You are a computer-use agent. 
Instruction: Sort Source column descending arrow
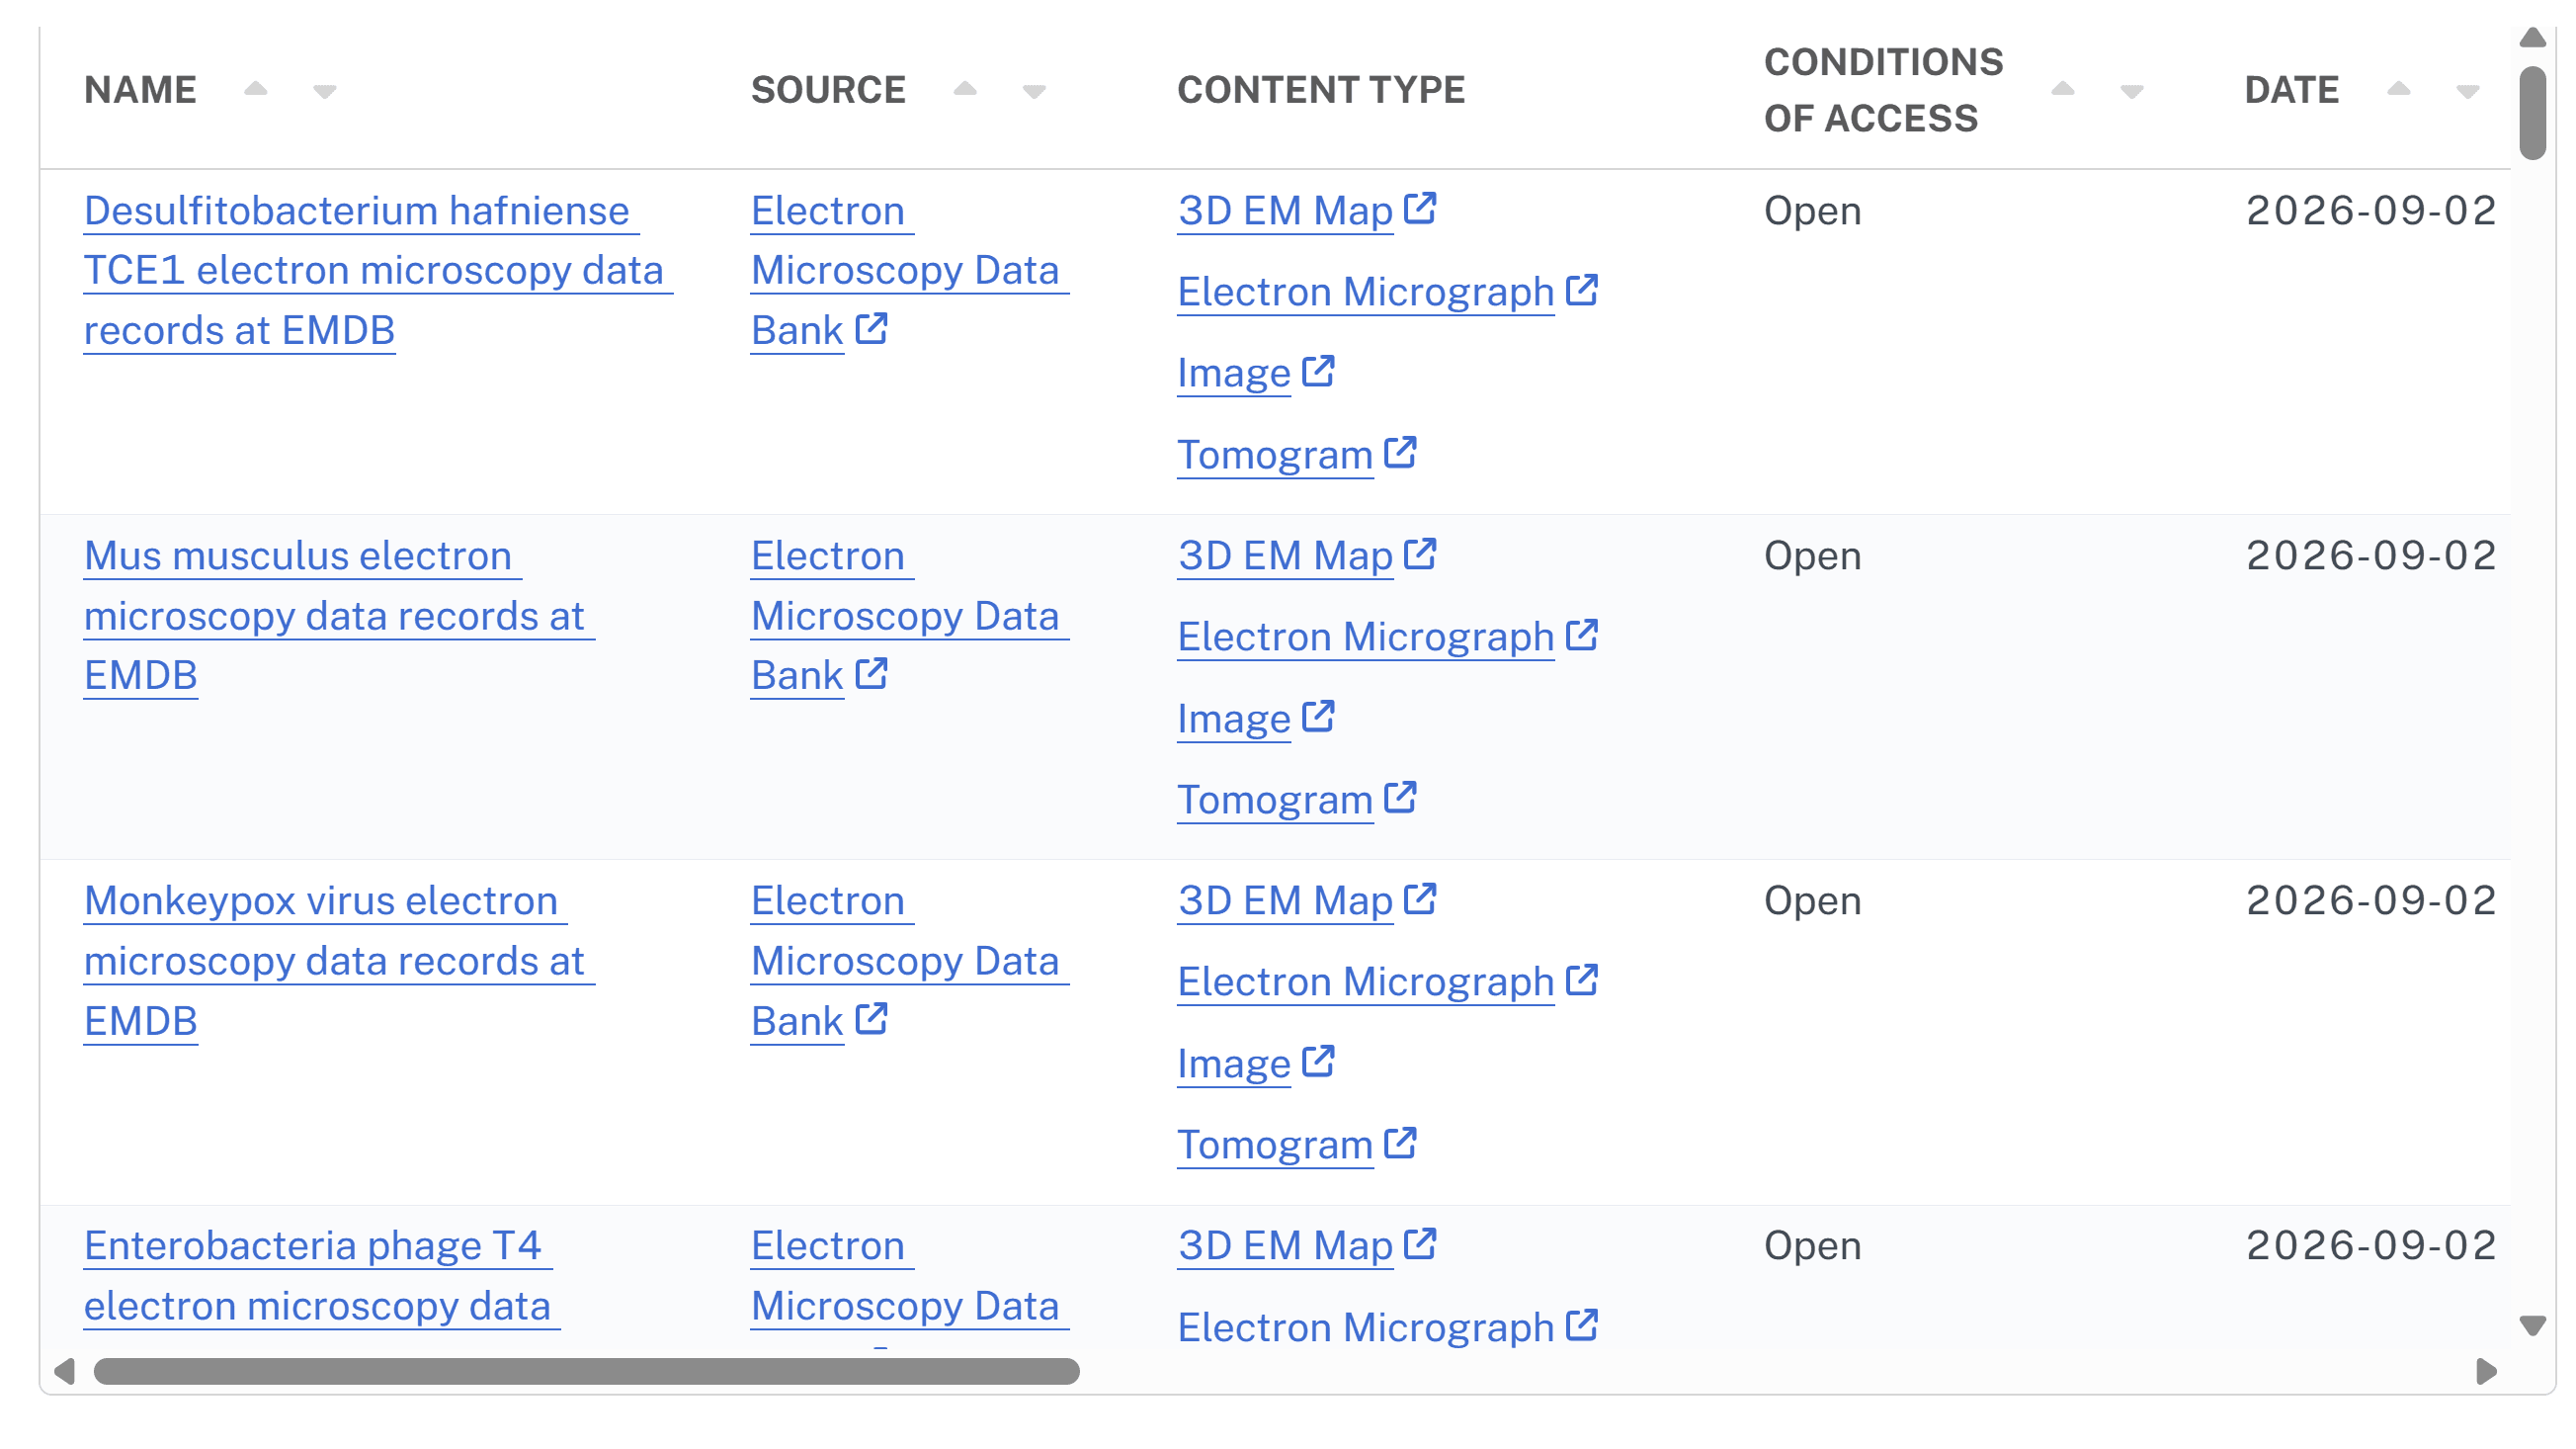click(1034, 92)
